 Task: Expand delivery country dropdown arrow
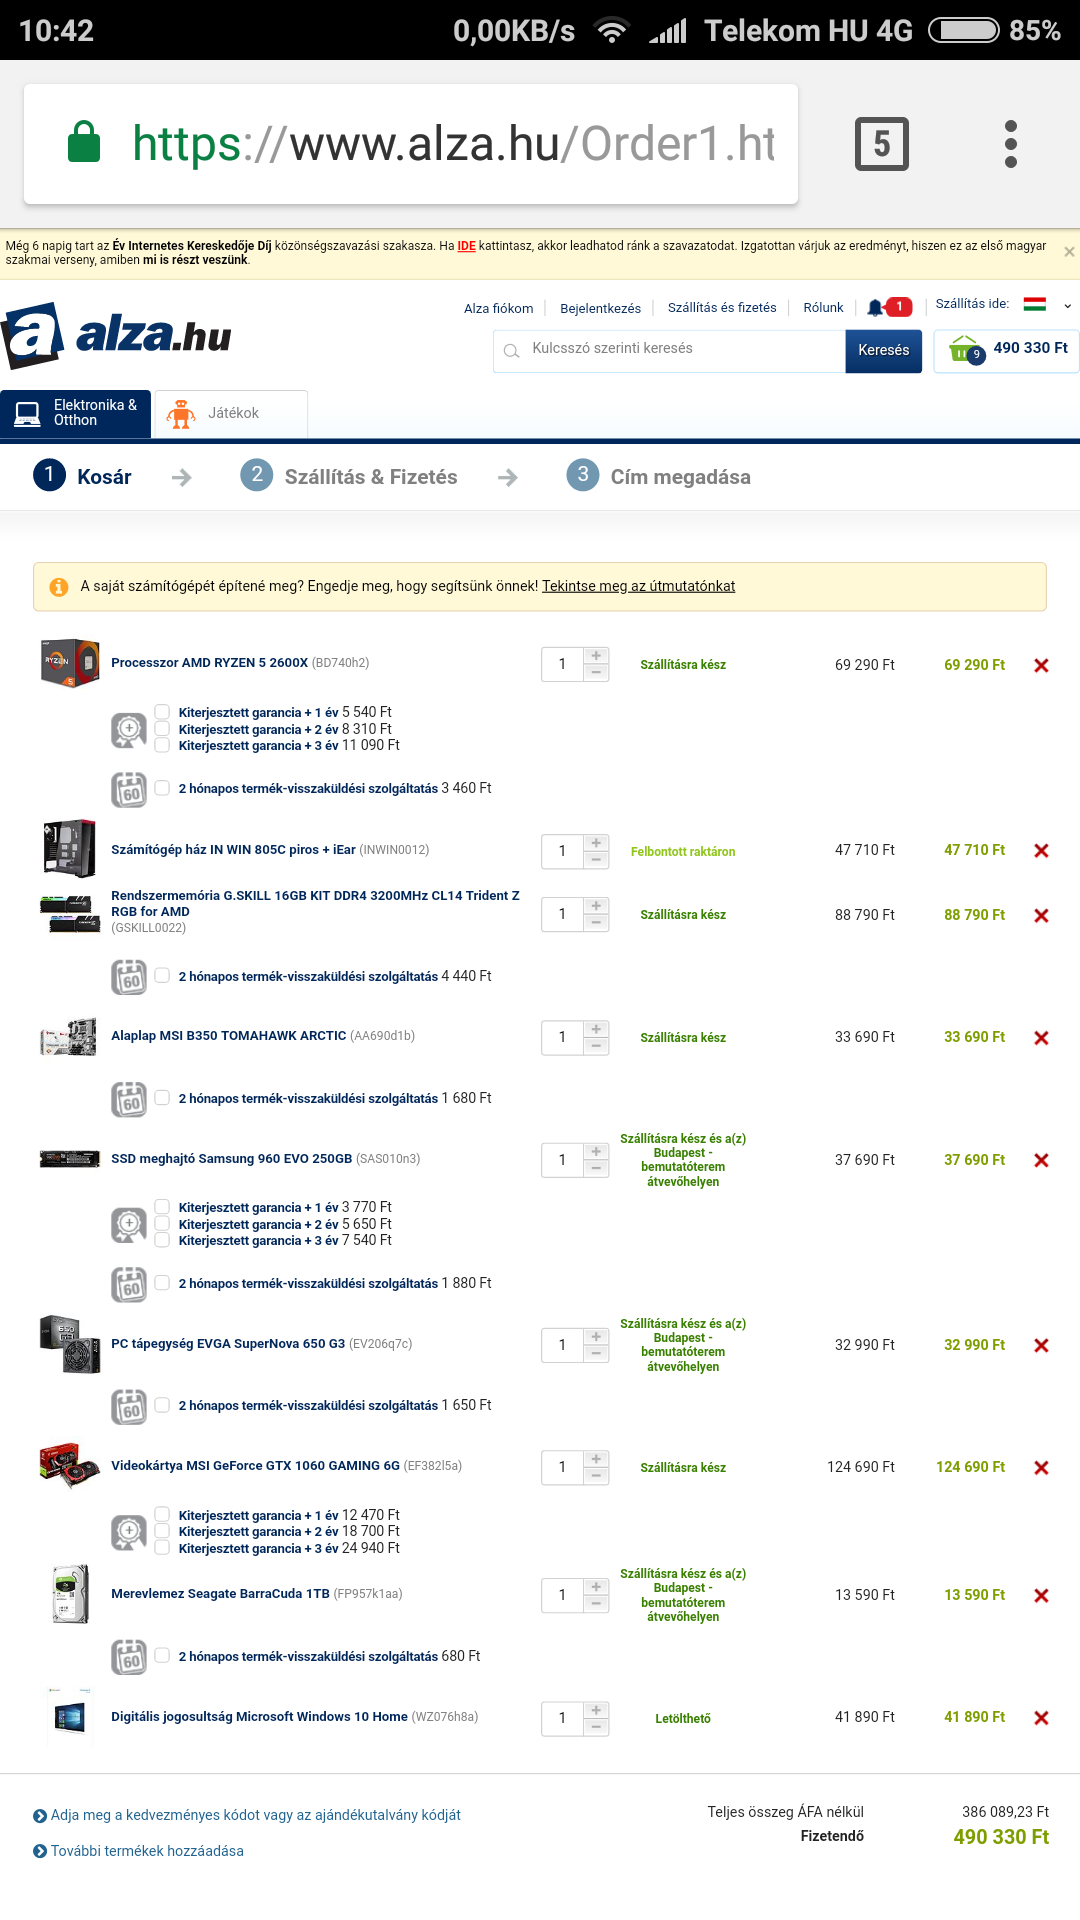click(x=1067, y=306)
